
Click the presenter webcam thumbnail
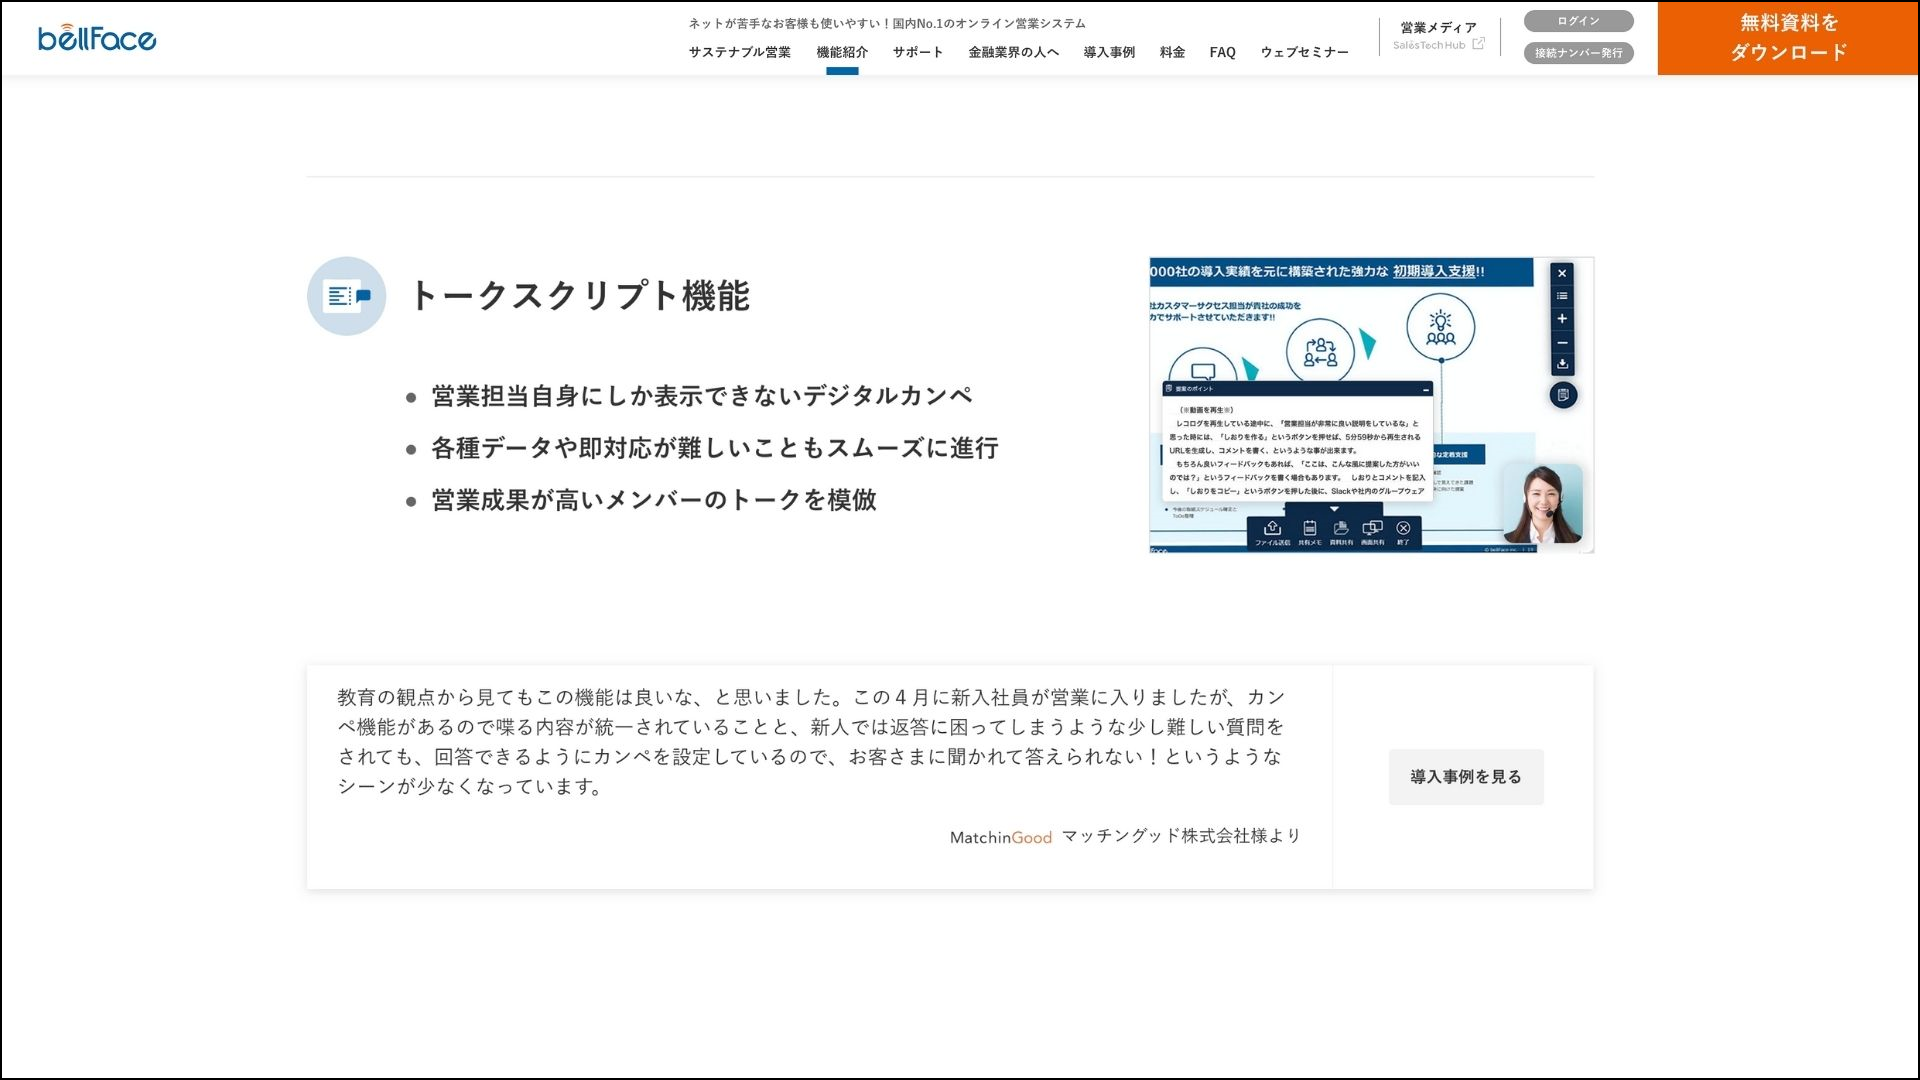click(x=1540, y=505)
